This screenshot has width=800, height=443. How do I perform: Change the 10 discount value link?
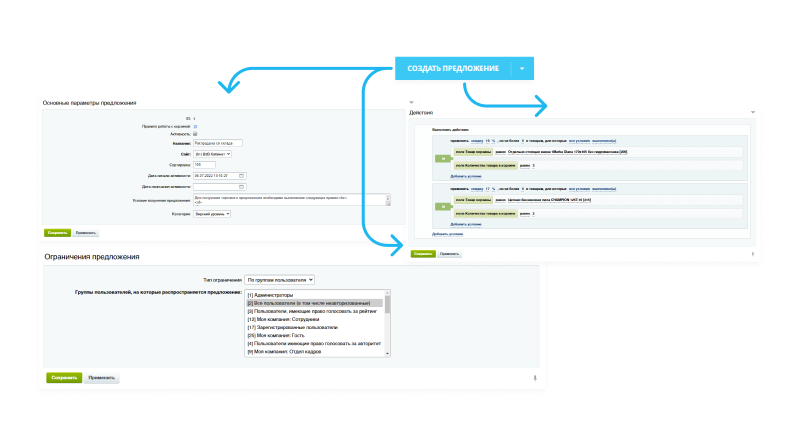click(x=488, y=141)
